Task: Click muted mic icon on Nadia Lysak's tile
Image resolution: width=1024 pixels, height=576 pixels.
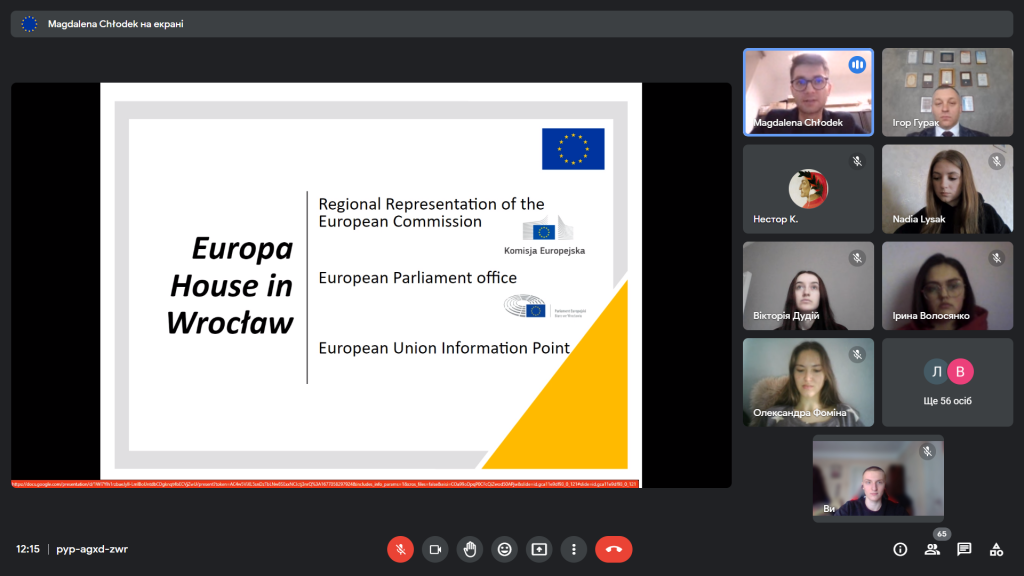Action: [x=996, y=161]
